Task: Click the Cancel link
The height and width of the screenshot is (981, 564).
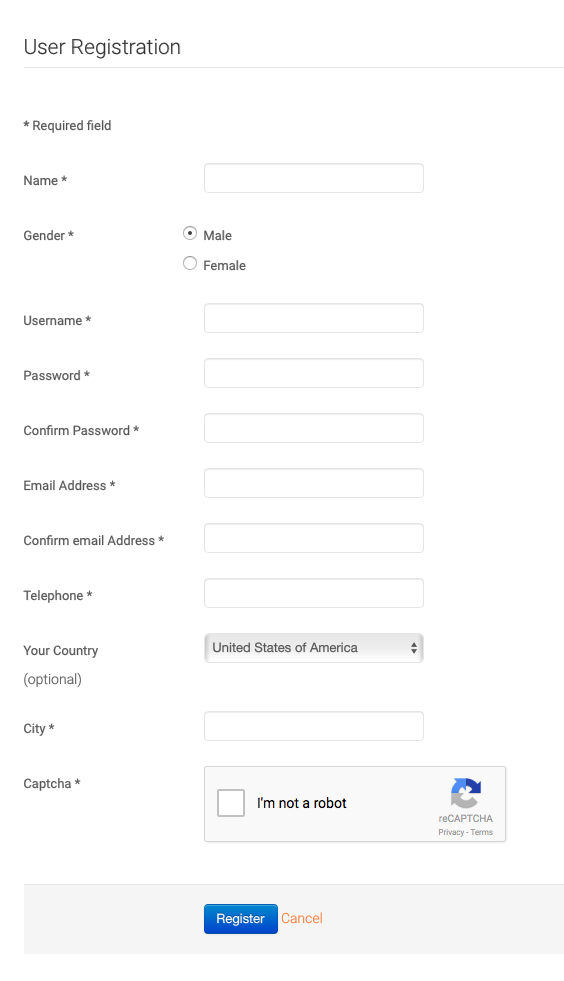Action: coord(302,918)
